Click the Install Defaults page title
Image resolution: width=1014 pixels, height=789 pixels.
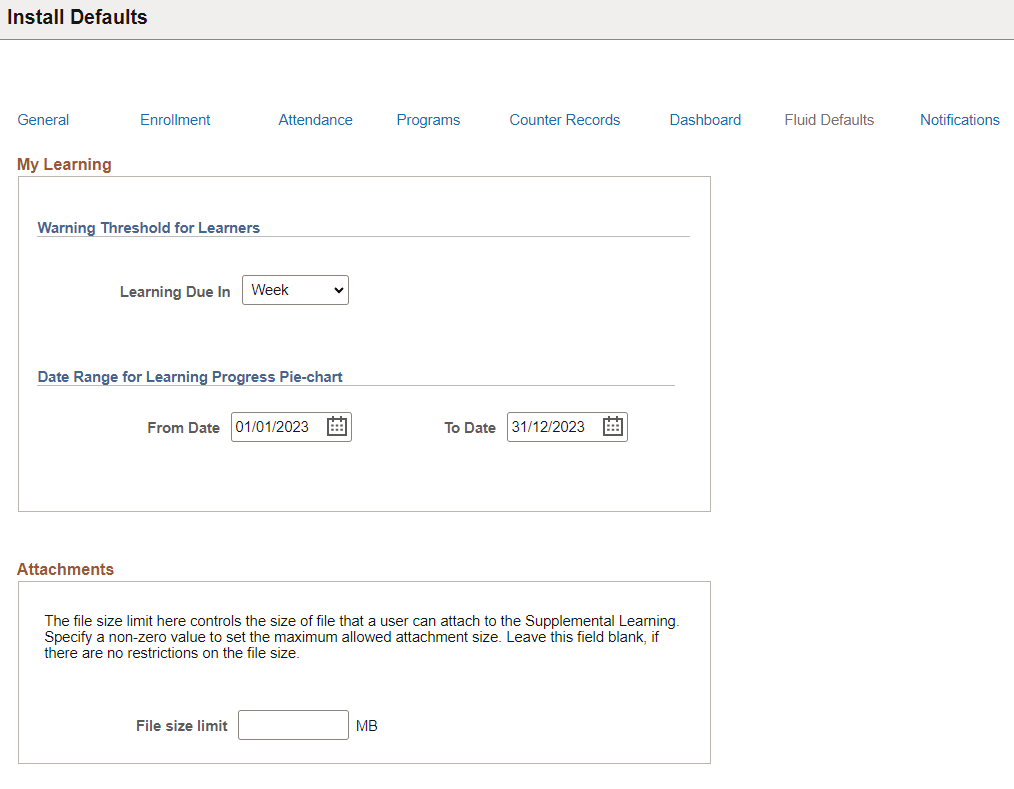77,17
